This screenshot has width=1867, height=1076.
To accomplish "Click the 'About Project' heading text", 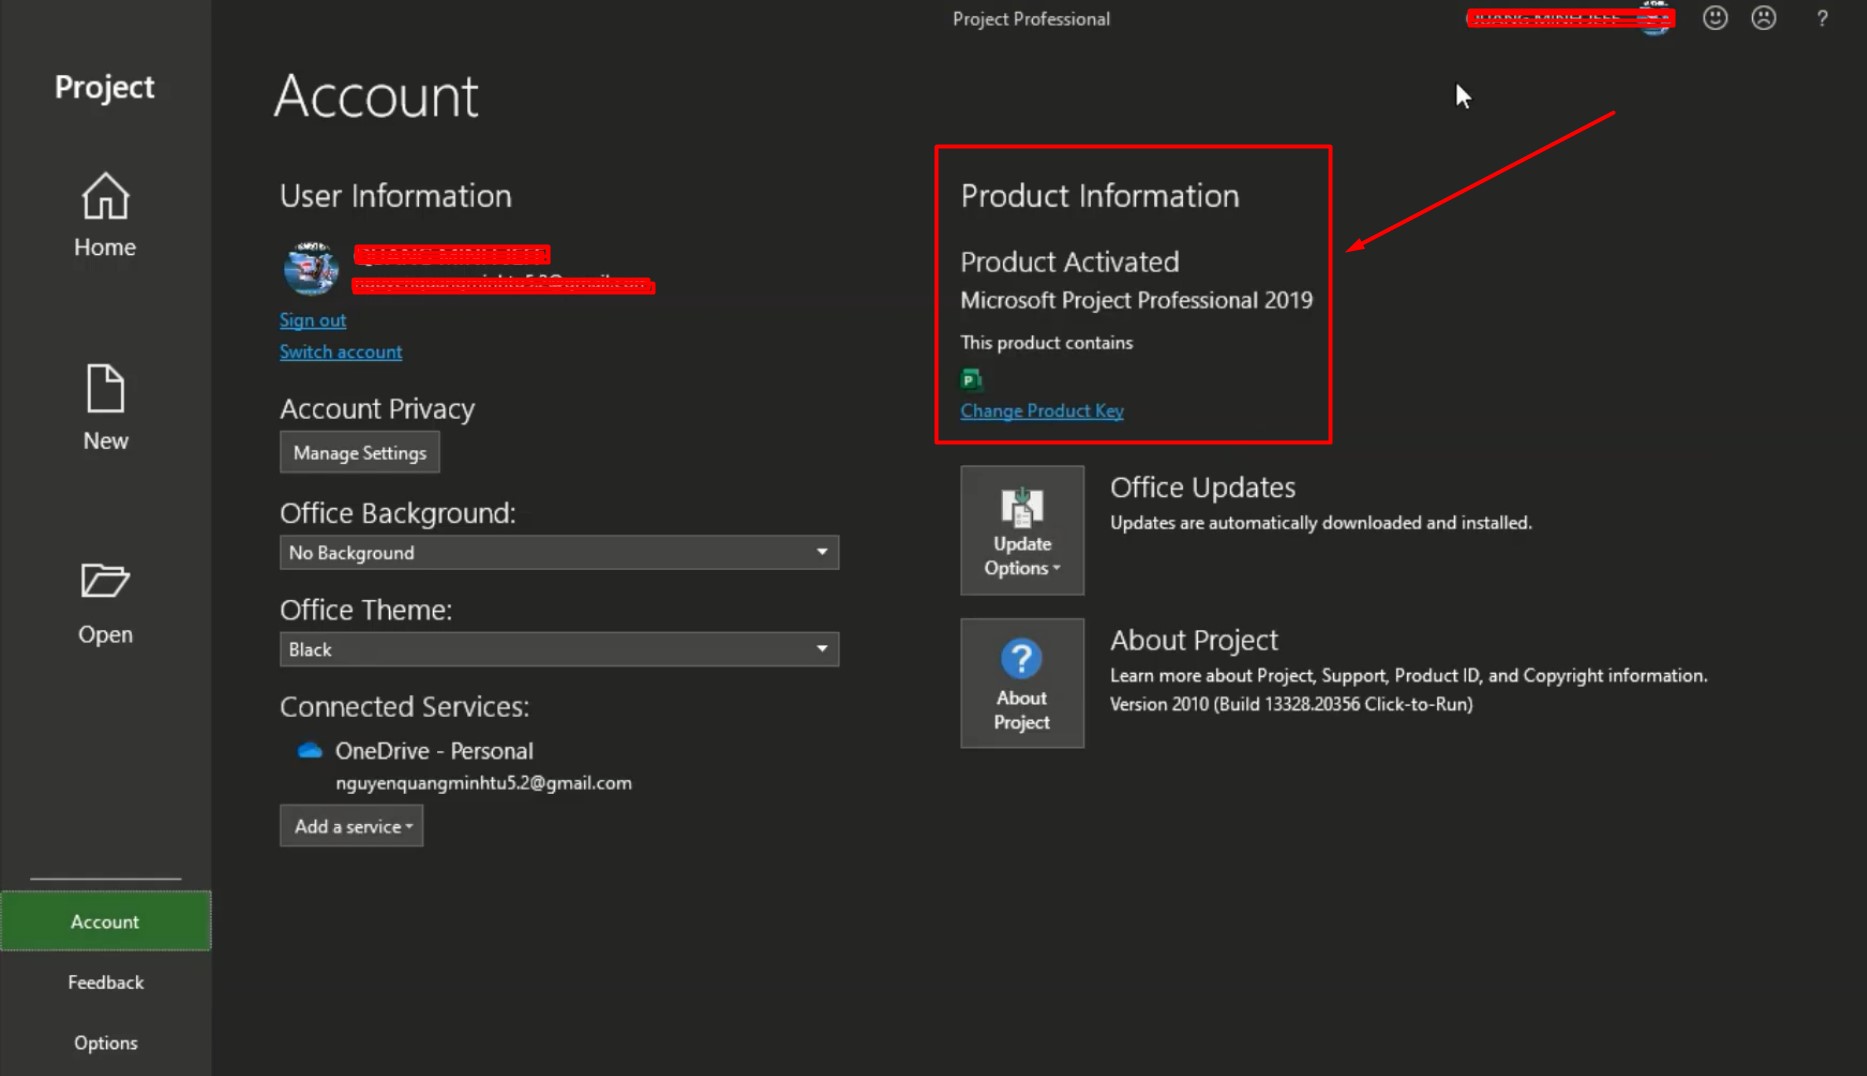I will click(1194, 640).
